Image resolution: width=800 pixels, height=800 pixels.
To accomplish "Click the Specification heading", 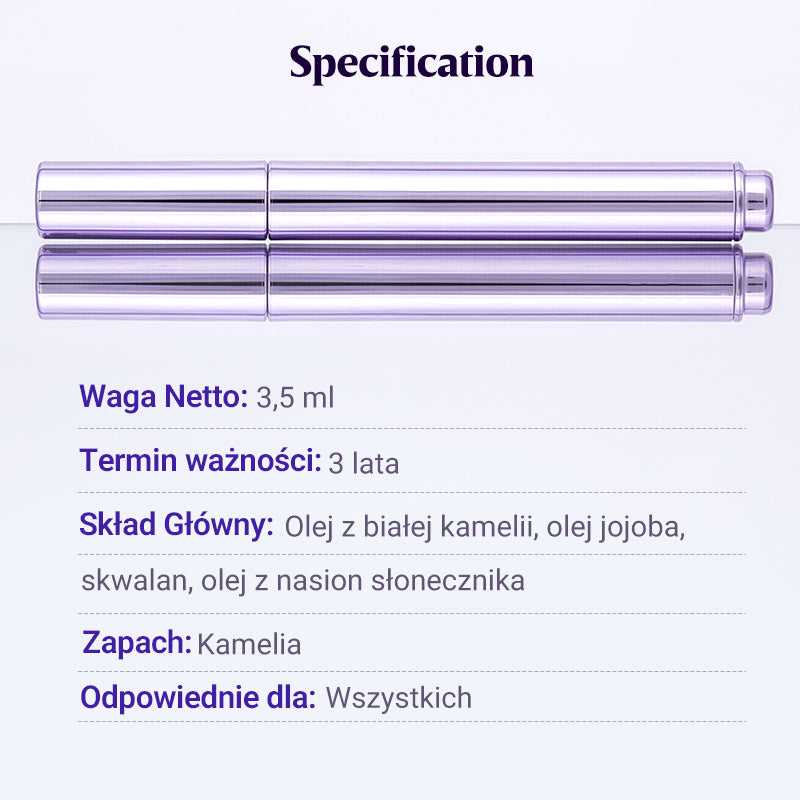I will pos(411,63).
